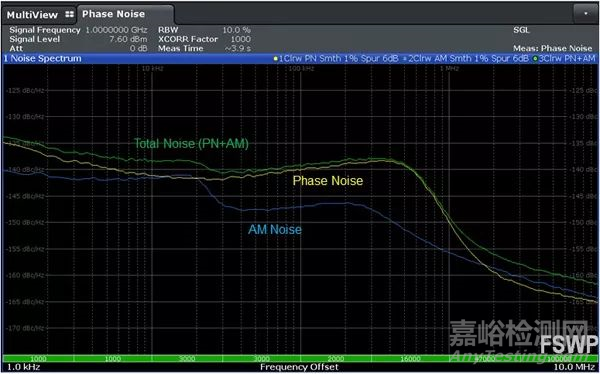Select the 1 Noise Spectrum window title bar
The height and width of the screenshot is (374, 600).
(x=300, y=59)
